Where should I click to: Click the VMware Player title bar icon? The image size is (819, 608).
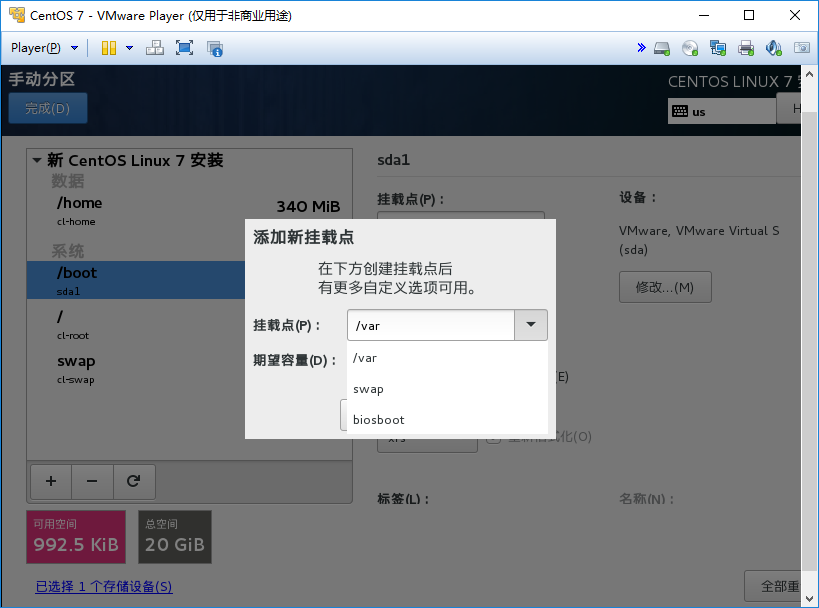click(17, 15)
